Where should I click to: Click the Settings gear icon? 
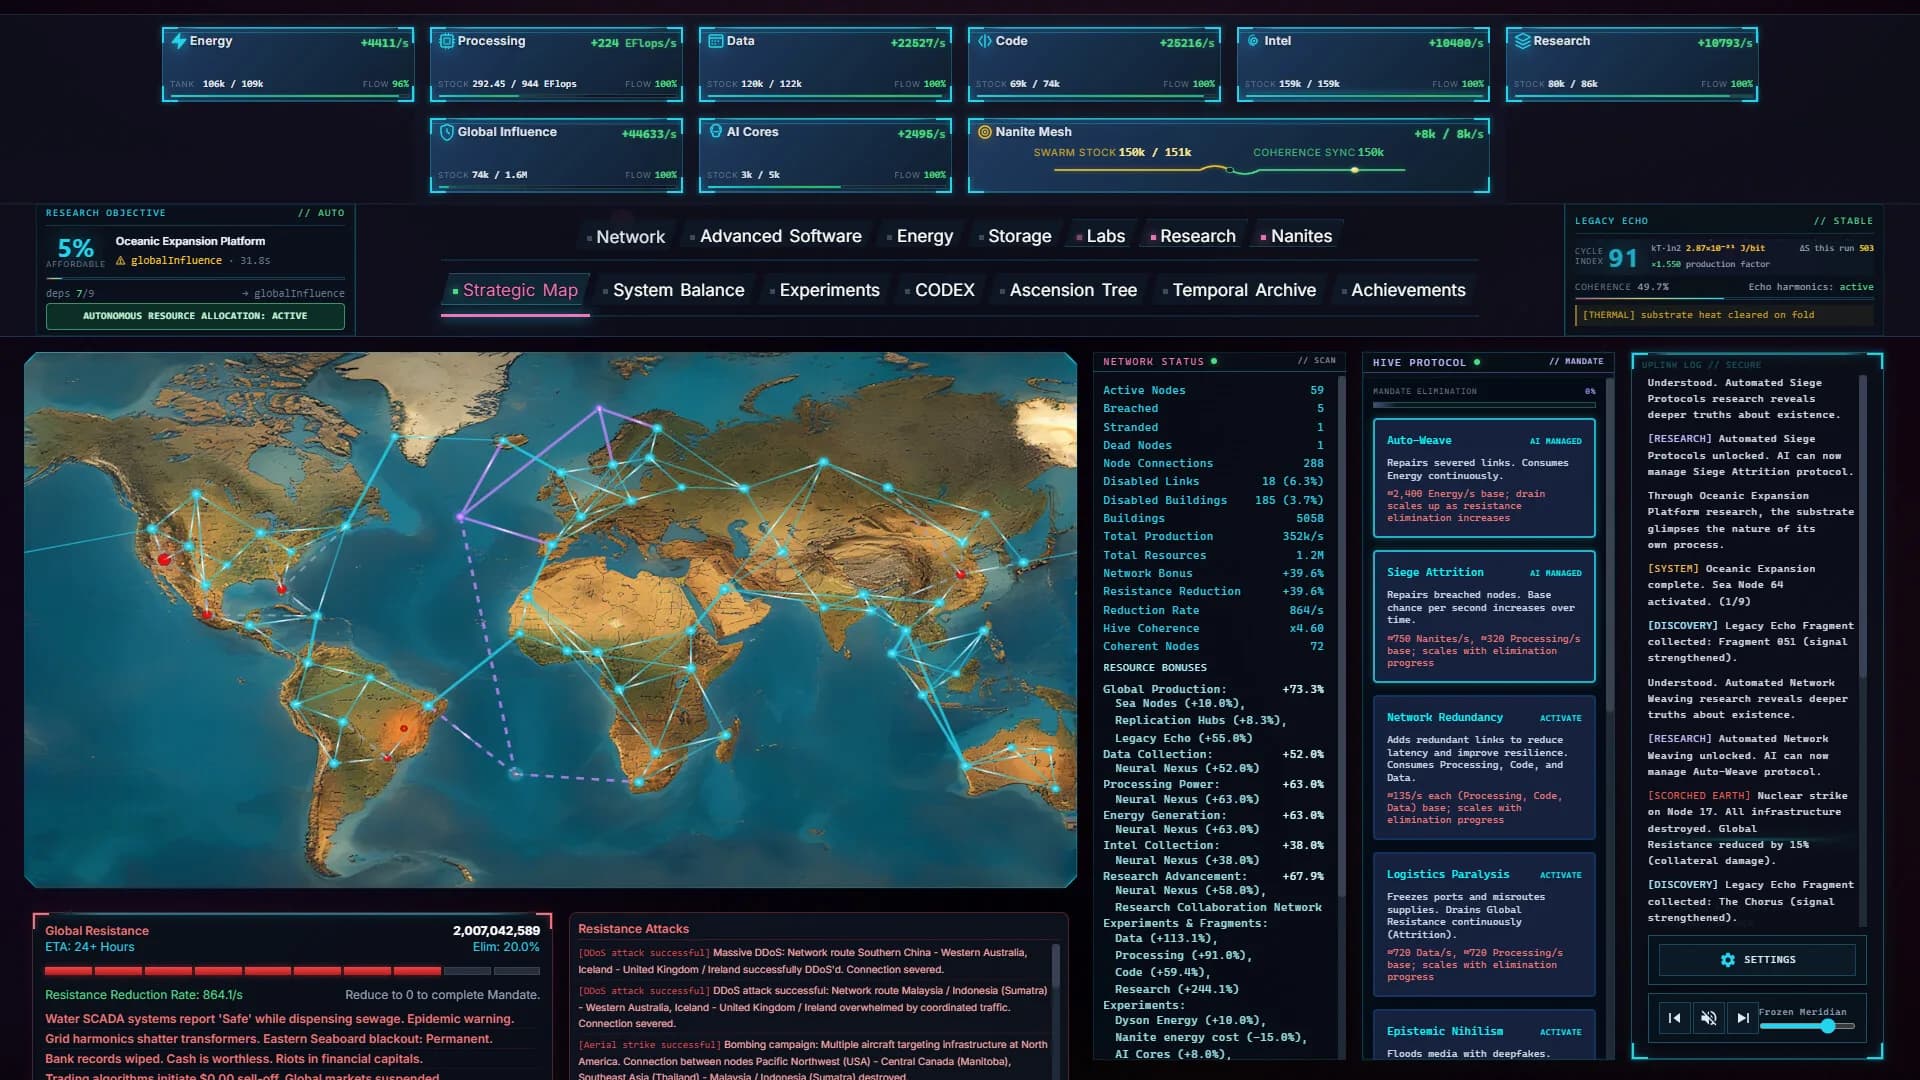[1728, 960]
